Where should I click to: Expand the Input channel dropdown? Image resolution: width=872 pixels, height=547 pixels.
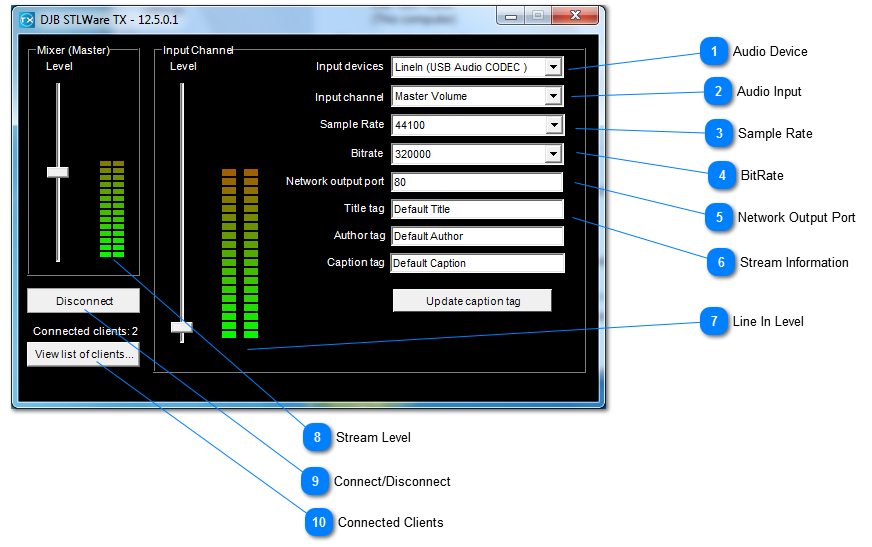coord(552,97)
